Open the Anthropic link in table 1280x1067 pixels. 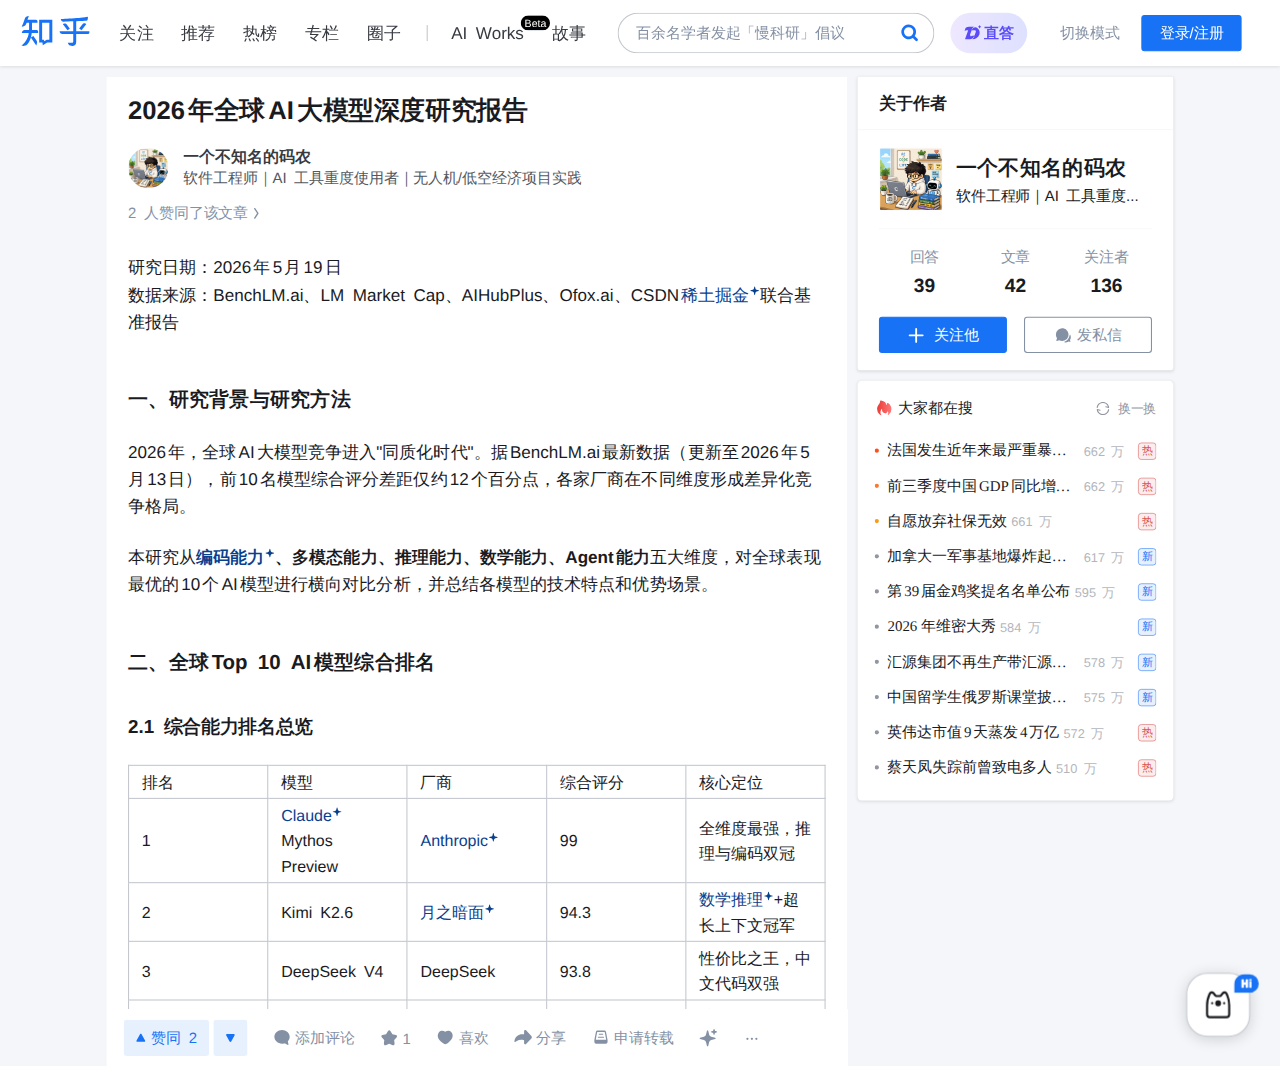coord(459,840)
